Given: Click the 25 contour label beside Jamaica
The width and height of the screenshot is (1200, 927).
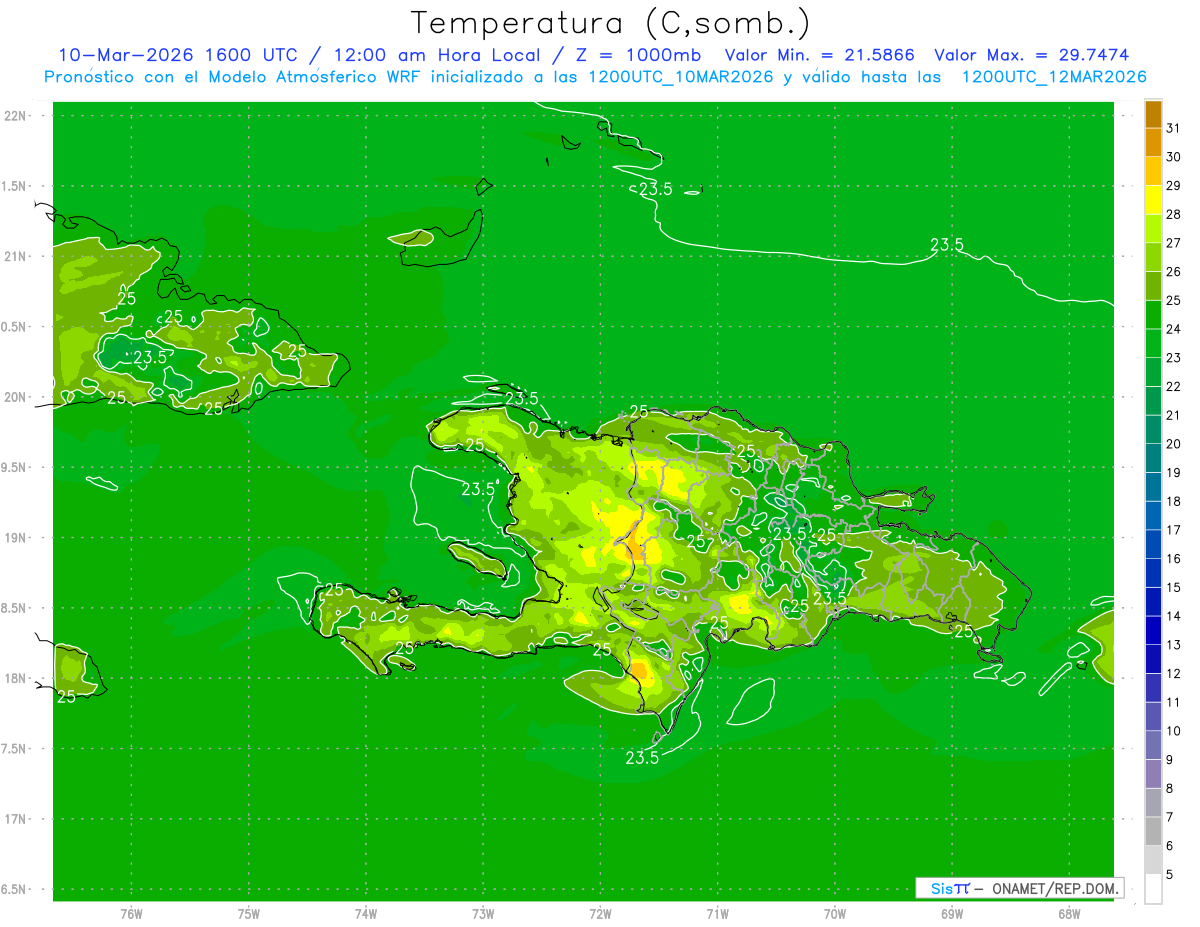Looking at the screenshot, I should [66, 696].
